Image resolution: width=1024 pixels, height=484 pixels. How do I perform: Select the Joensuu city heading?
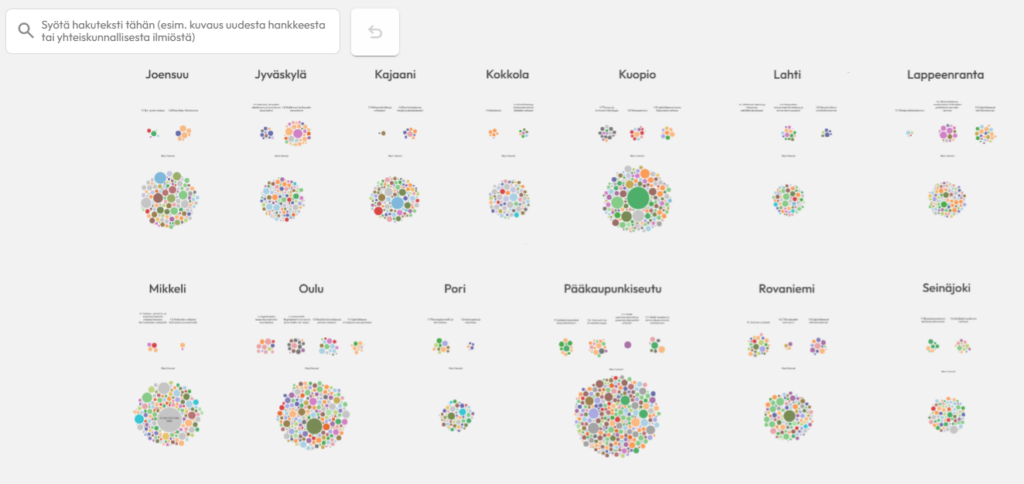tap(168, 75)
